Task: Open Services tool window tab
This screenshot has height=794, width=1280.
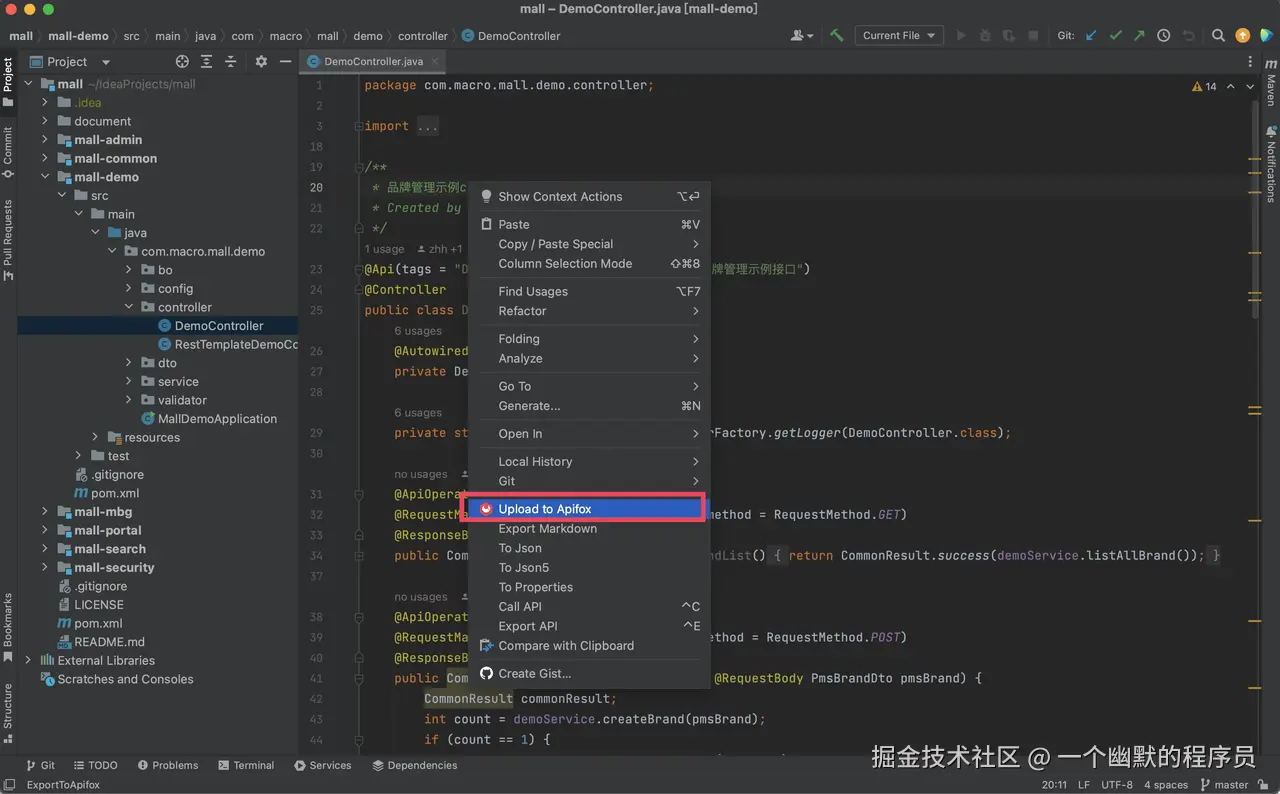Action: pos(323,765)
